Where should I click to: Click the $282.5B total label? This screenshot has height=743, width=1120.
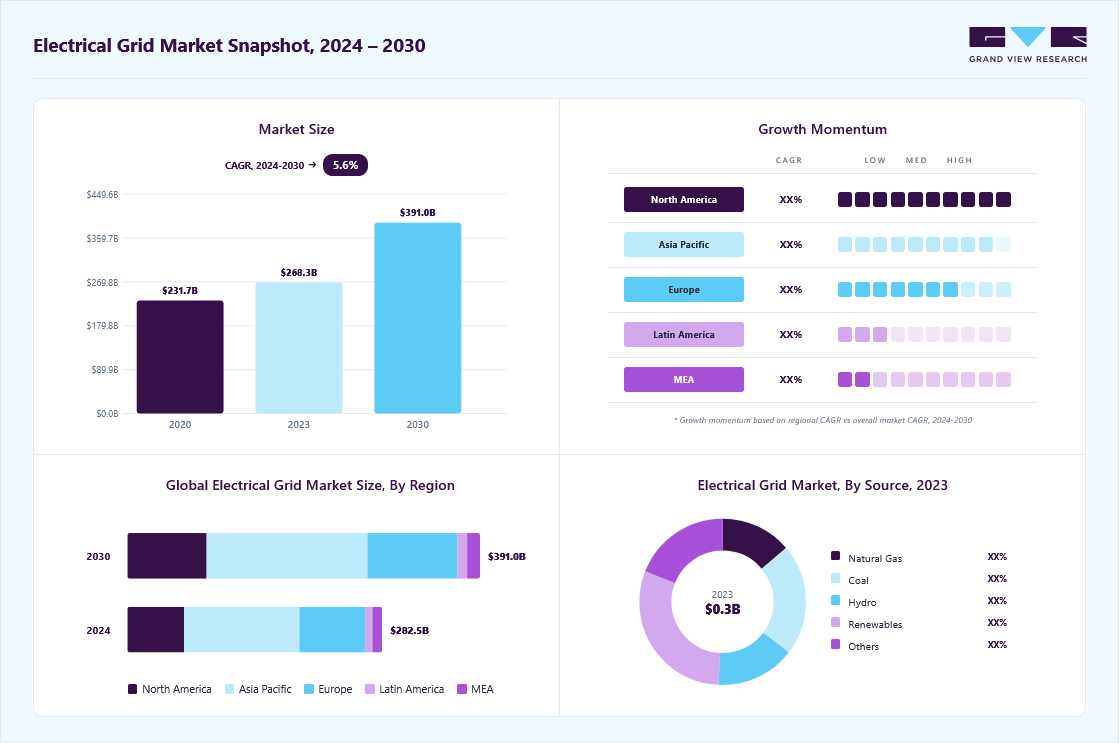(409, 630)
